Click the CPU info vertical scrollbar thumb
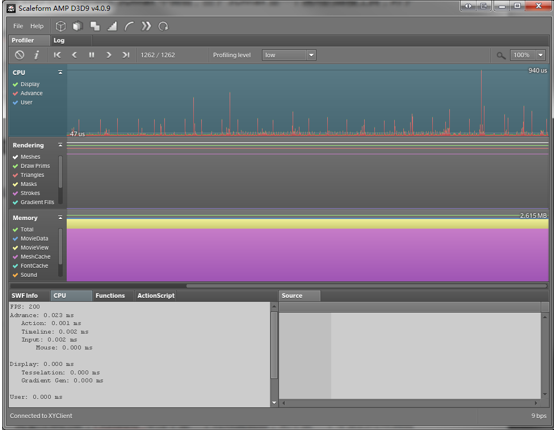The height and width of the screenshot is (430, 554). tap(274, 345)
